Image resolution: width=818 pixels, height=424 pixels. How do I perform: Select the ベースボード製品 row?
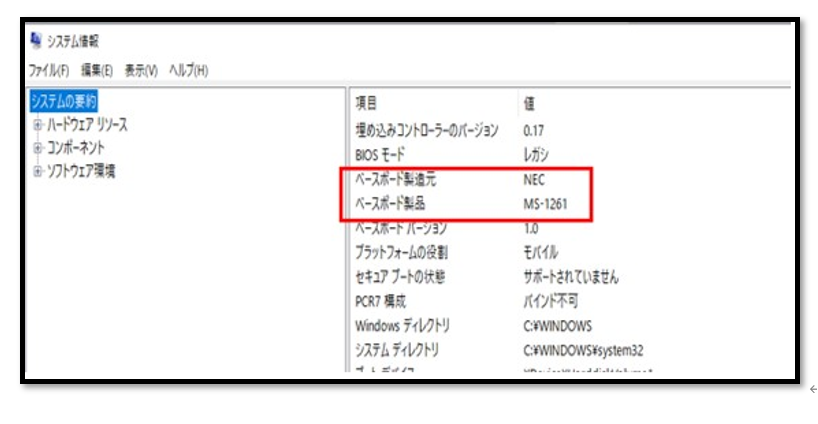pos(390,203)
